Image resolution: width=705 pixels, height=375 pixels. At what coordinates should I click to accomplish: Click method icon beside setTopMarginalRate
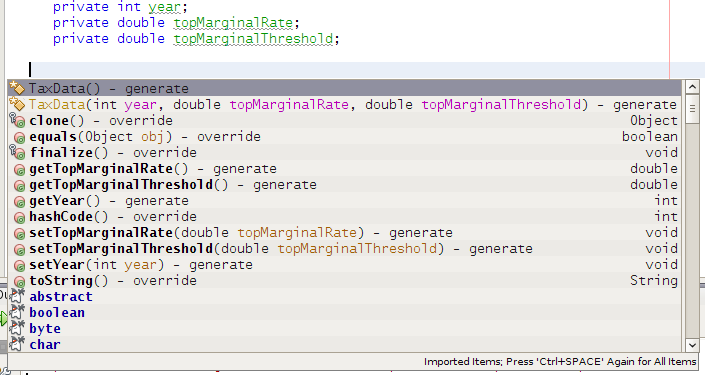click(x=19, y=234)
